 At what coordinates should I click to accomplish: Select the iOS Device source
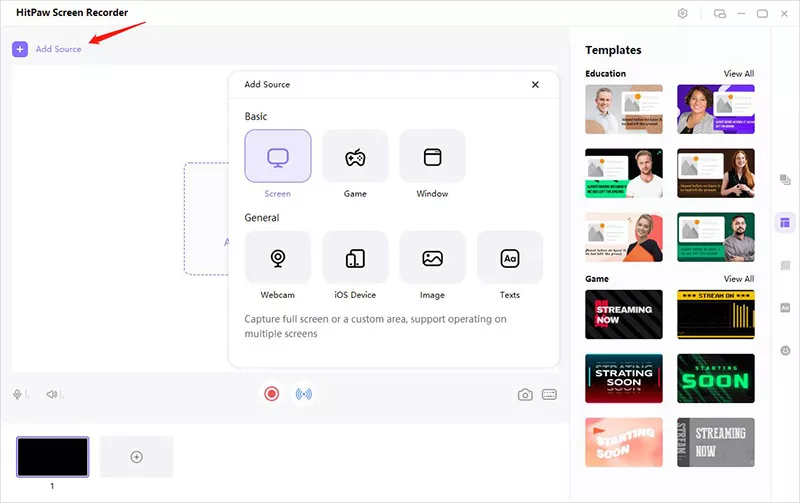[x=355, y=258]
